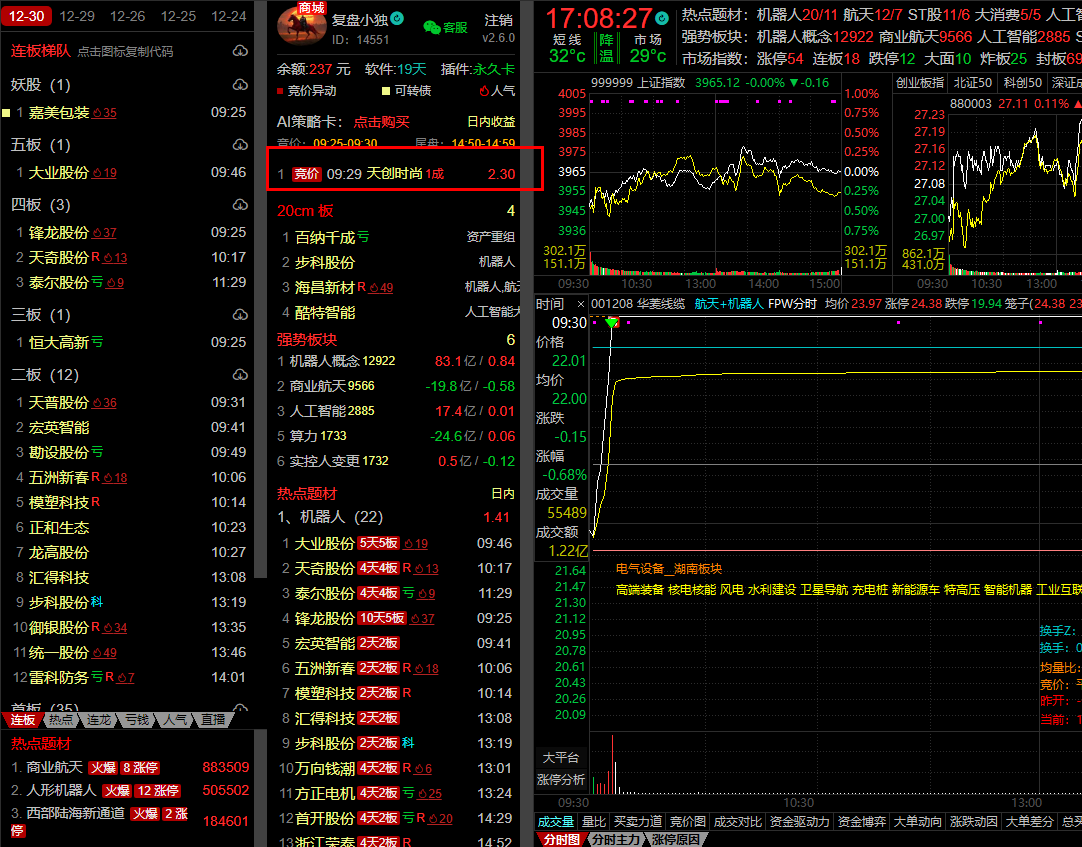Screen dimensions: 1082x847
Task: Select the 北证50 index tab
Action: coord(971,83)
